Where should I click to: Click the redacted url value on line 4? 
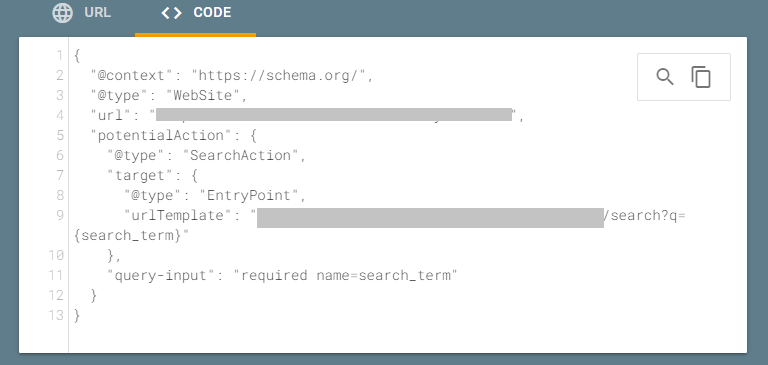pos(334,115)
